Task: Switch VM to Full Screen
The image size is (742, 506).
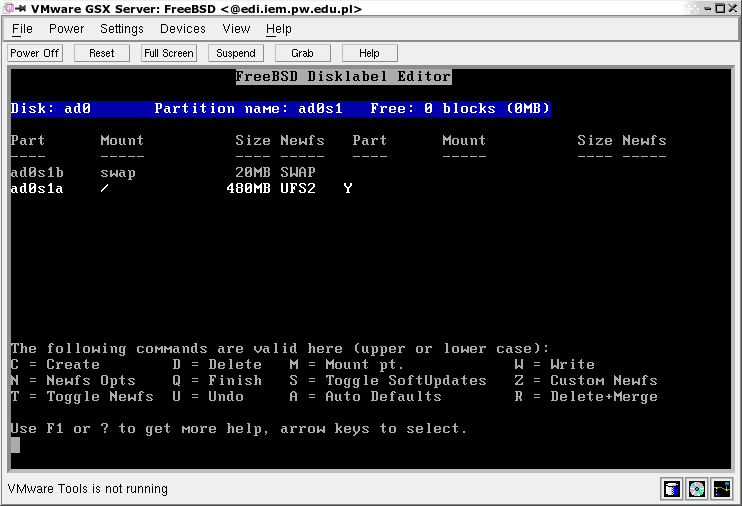Action: 169,53
